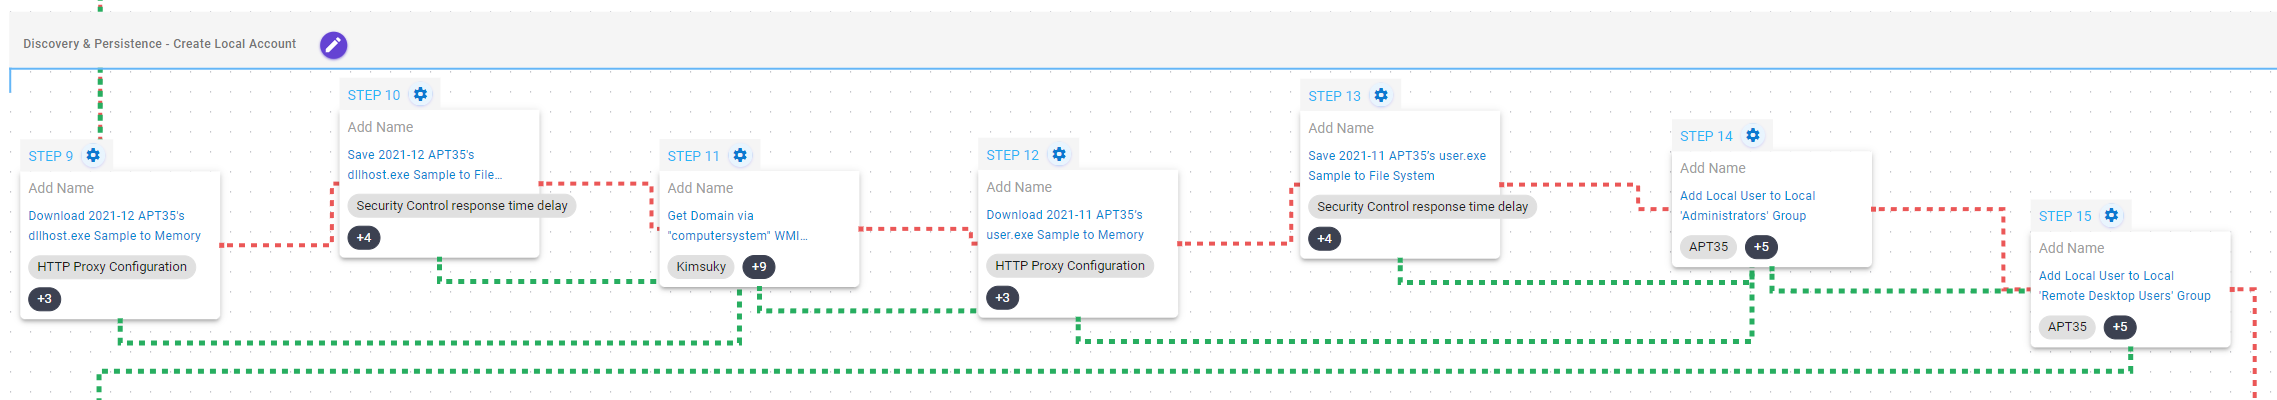Open settings gear for Step 14
Viewport: 2277px width, 400px height.
point(1753,136)
